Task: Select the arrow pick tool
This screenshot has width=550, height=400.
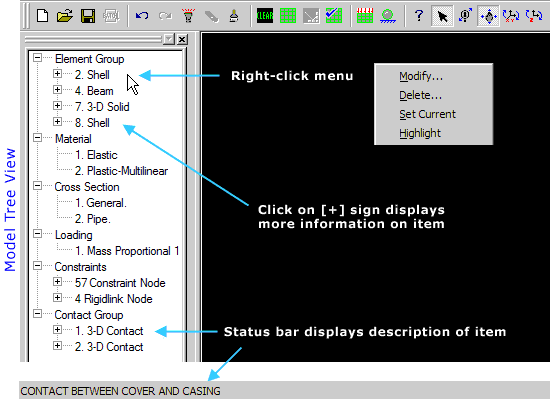Action: click(442, 16)
